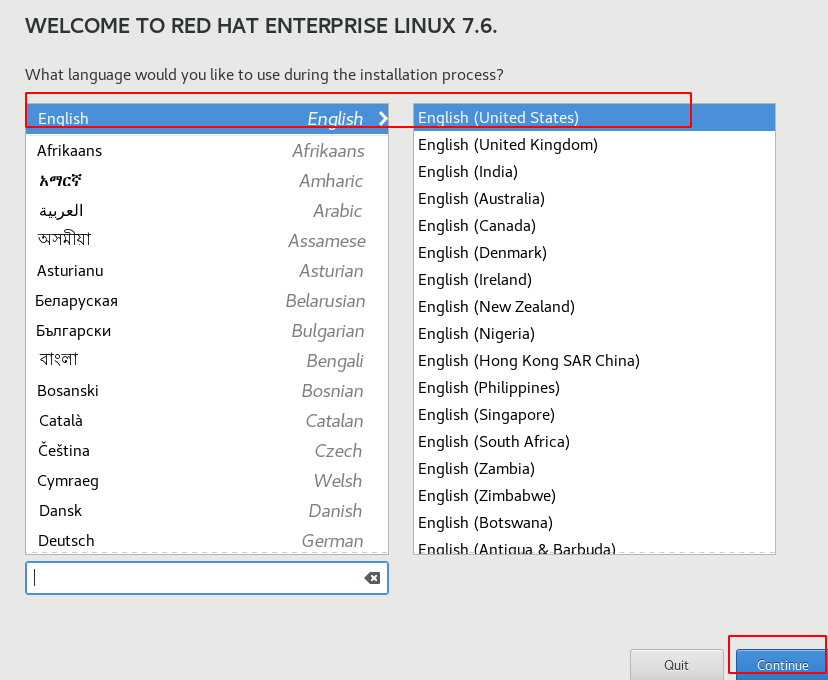Select English (Philippines) locale
828x680 pixels.
pos(595,388)
